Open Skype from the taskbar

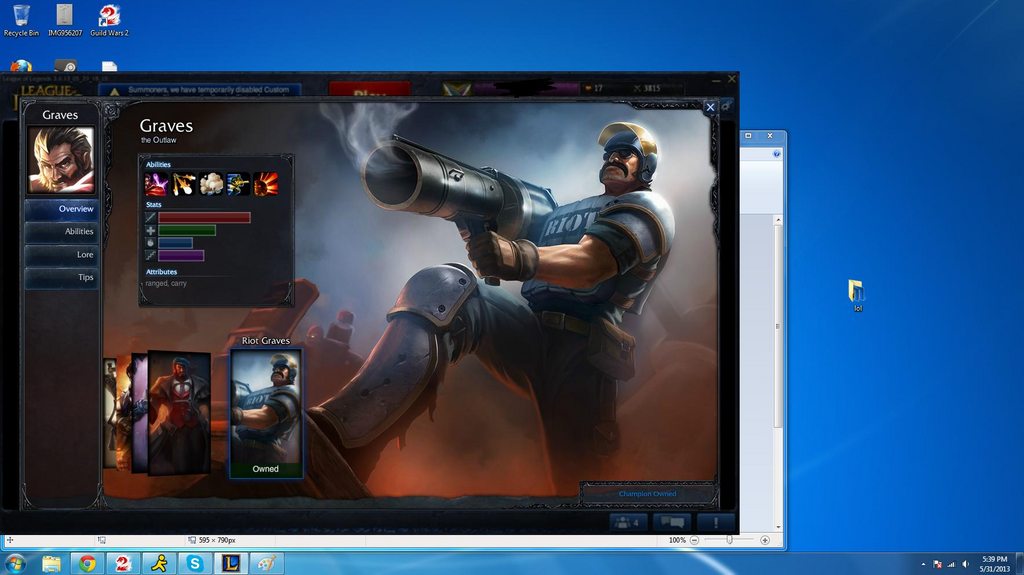pos(195,563)
